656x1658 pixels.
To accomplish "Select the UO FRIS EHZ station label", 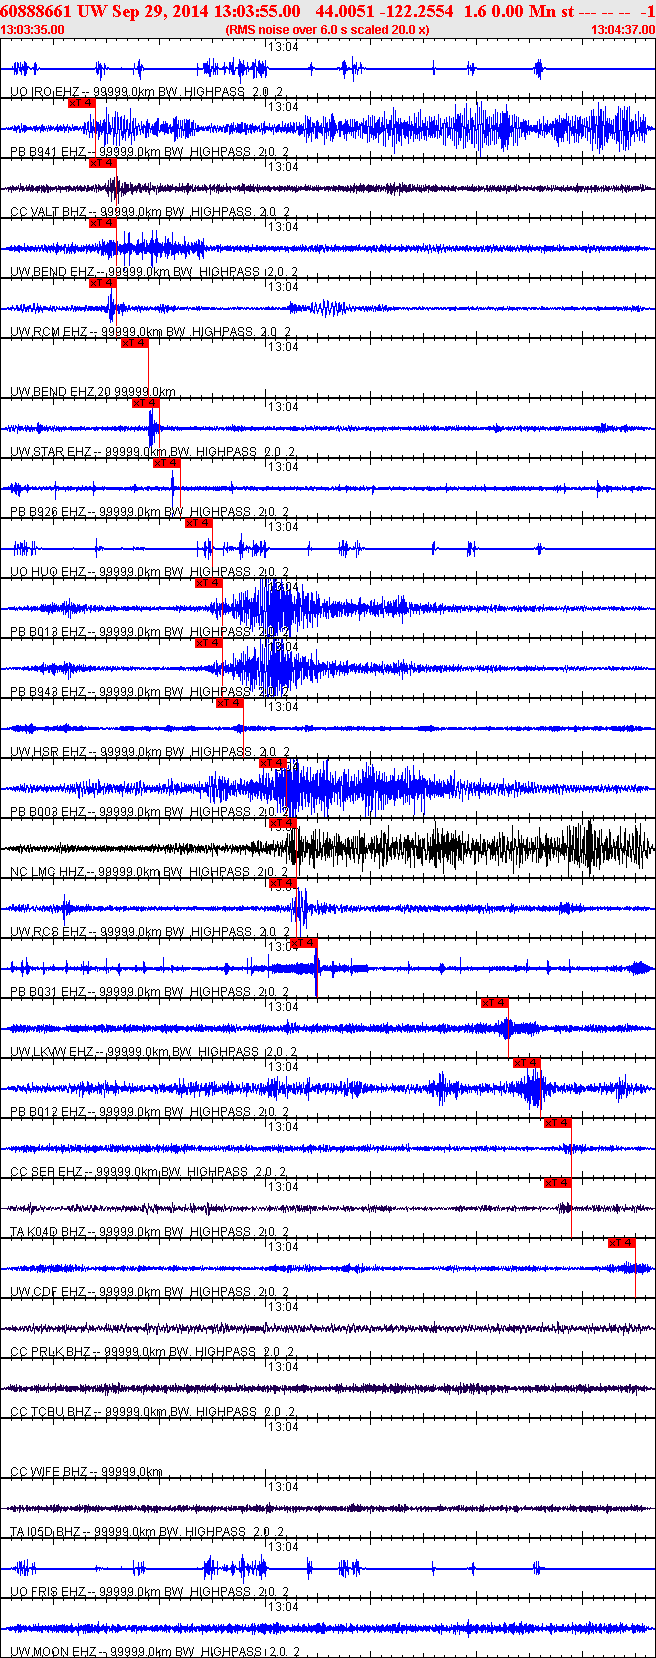I will tap(150, 1592).
